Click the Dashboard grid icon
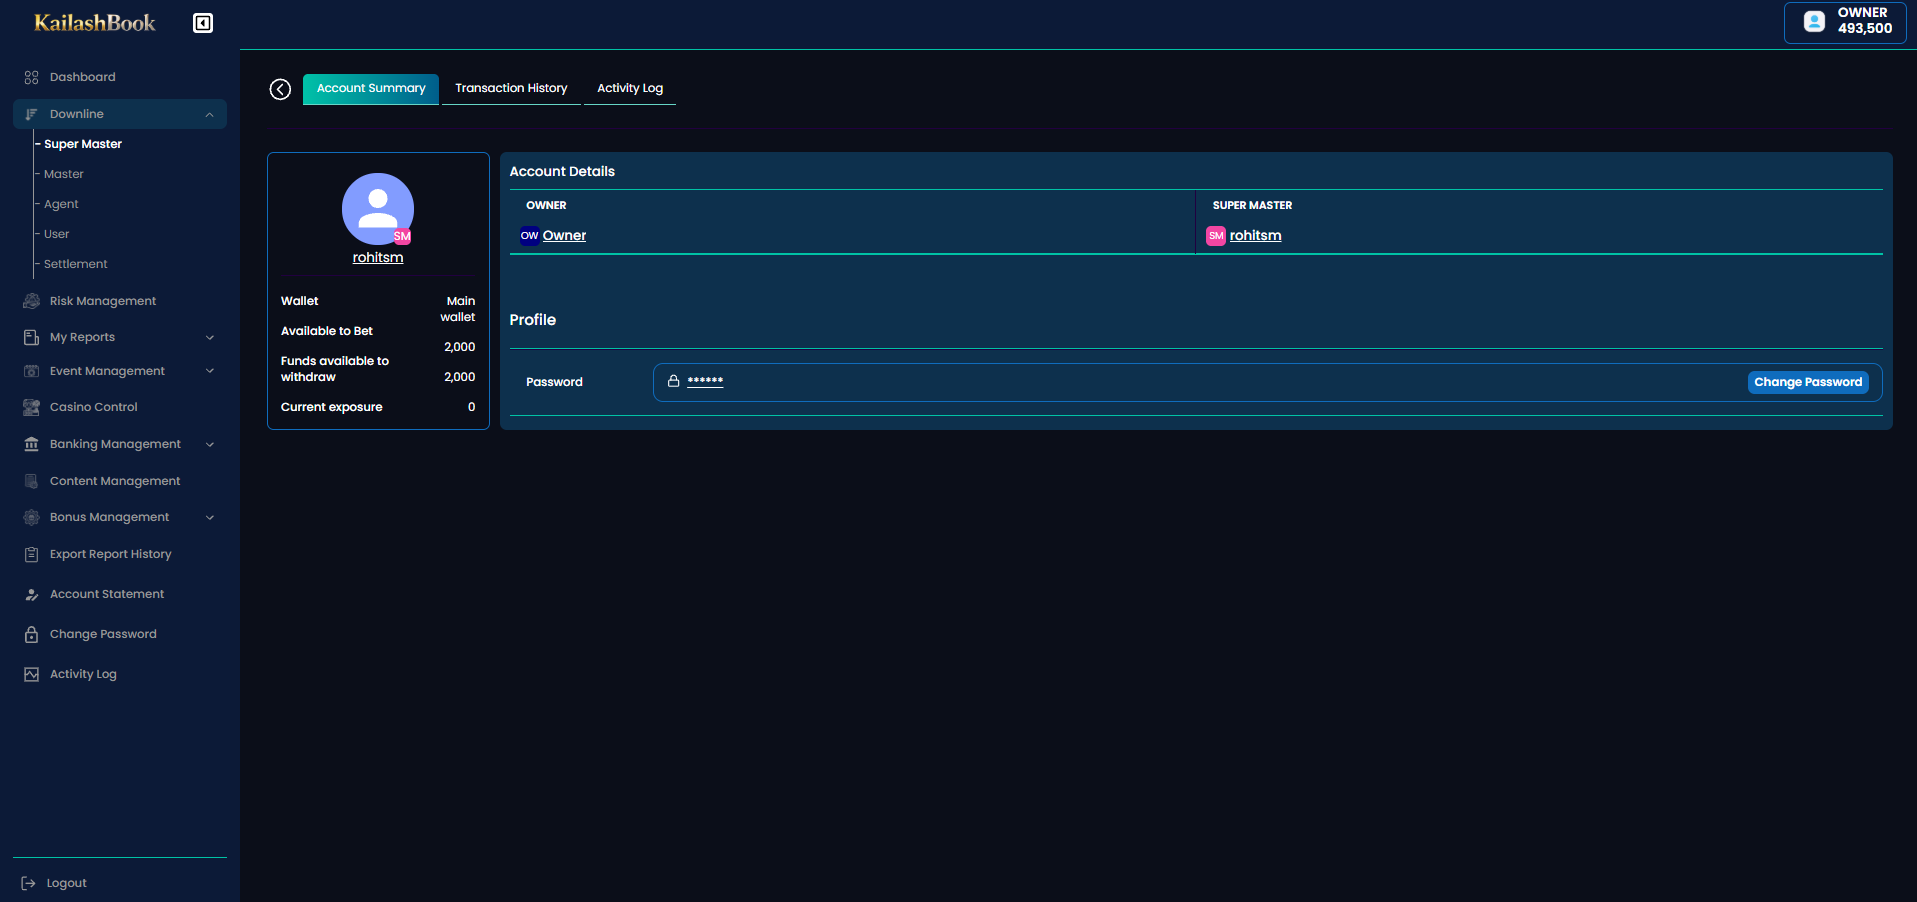This screenshot has width=1917, height=902. point(31,77)
